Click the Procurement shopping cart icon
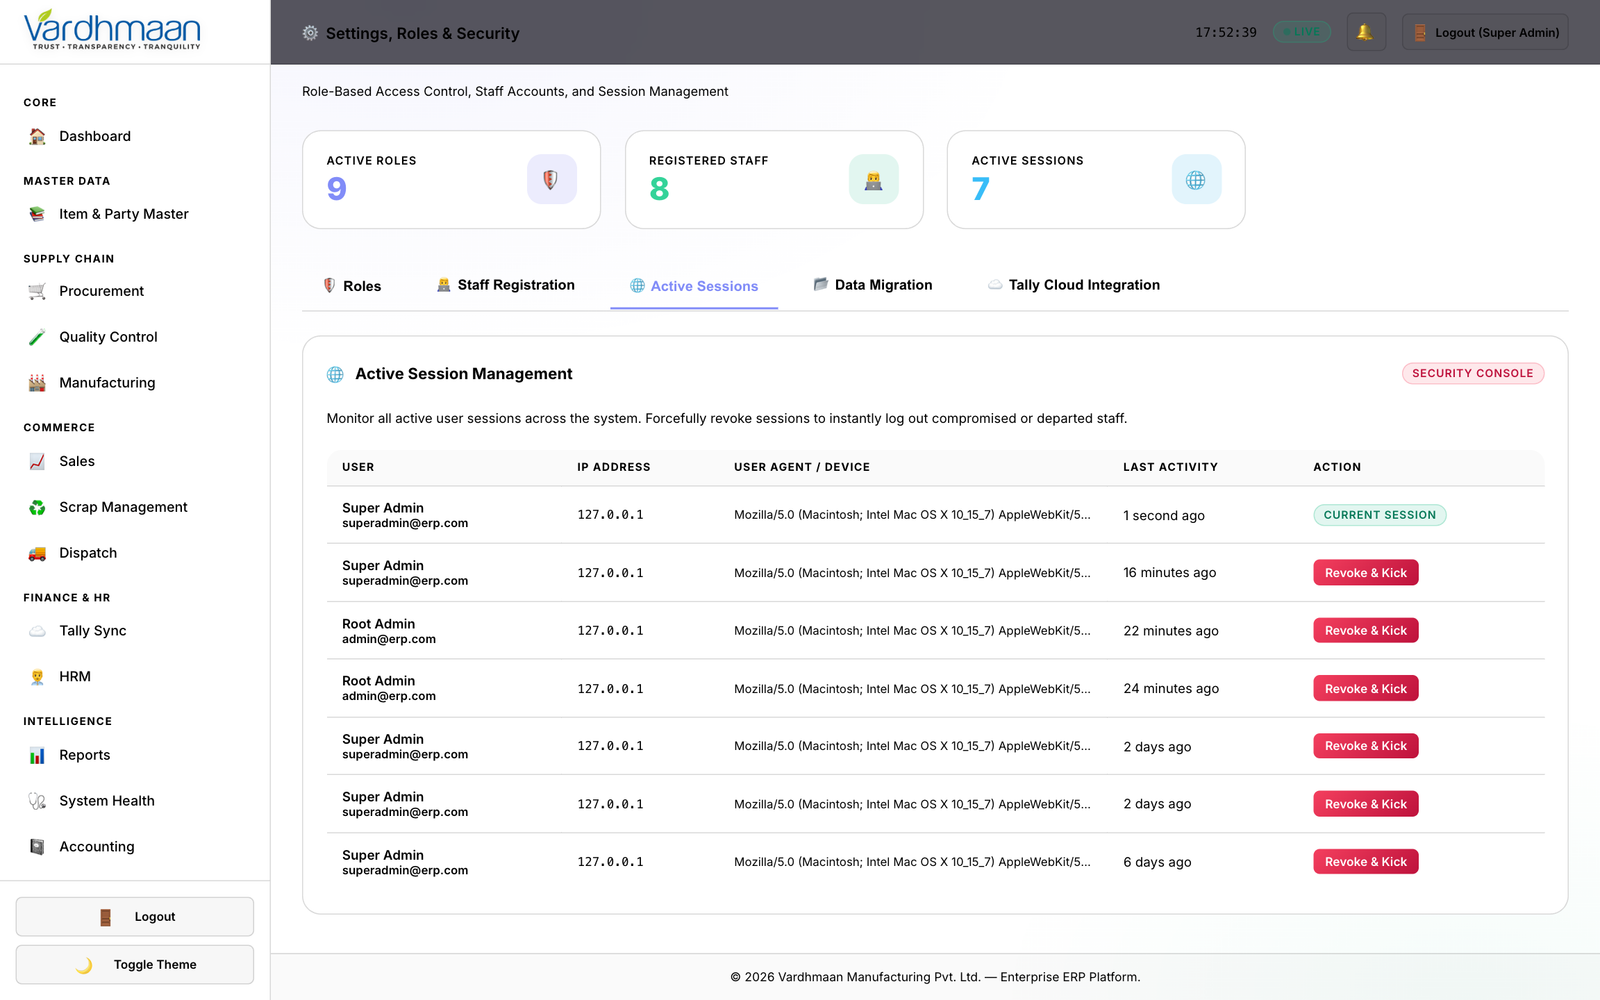Image resolution: width=1600 pixels, height=1000 pixels. click(37, 291)
